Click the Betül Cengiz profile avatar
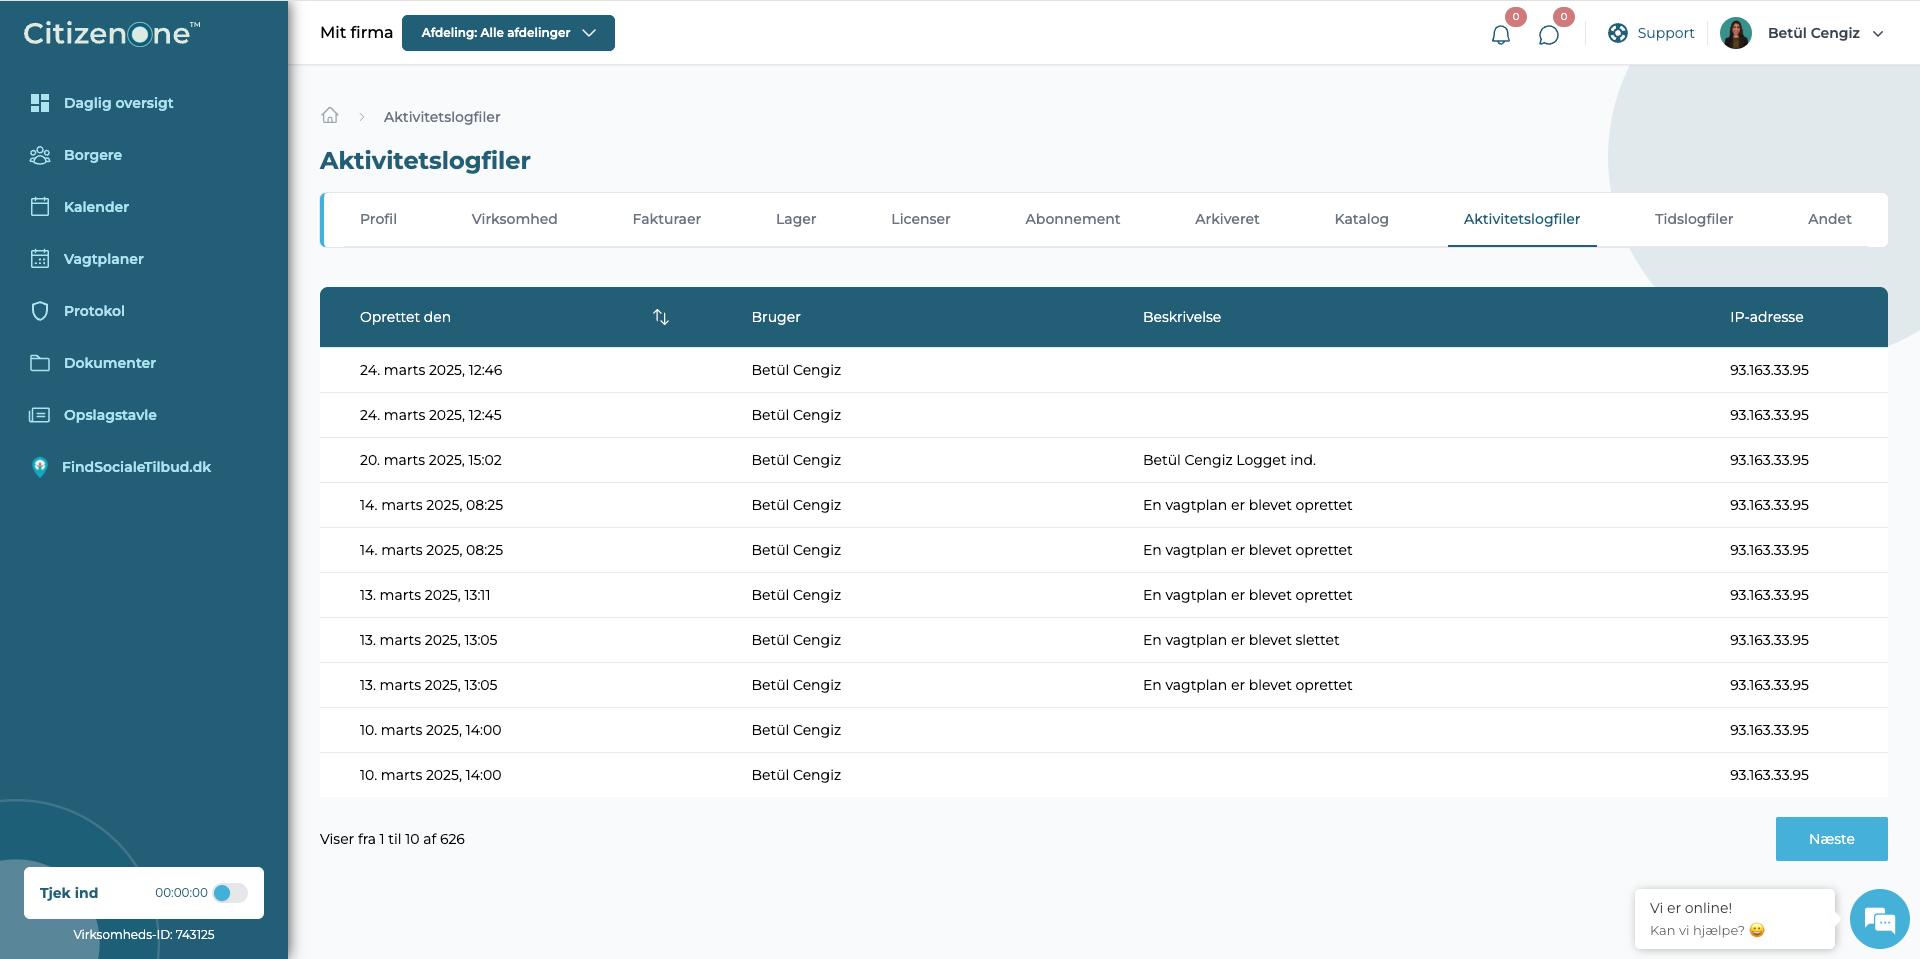 coord(1736,33)
